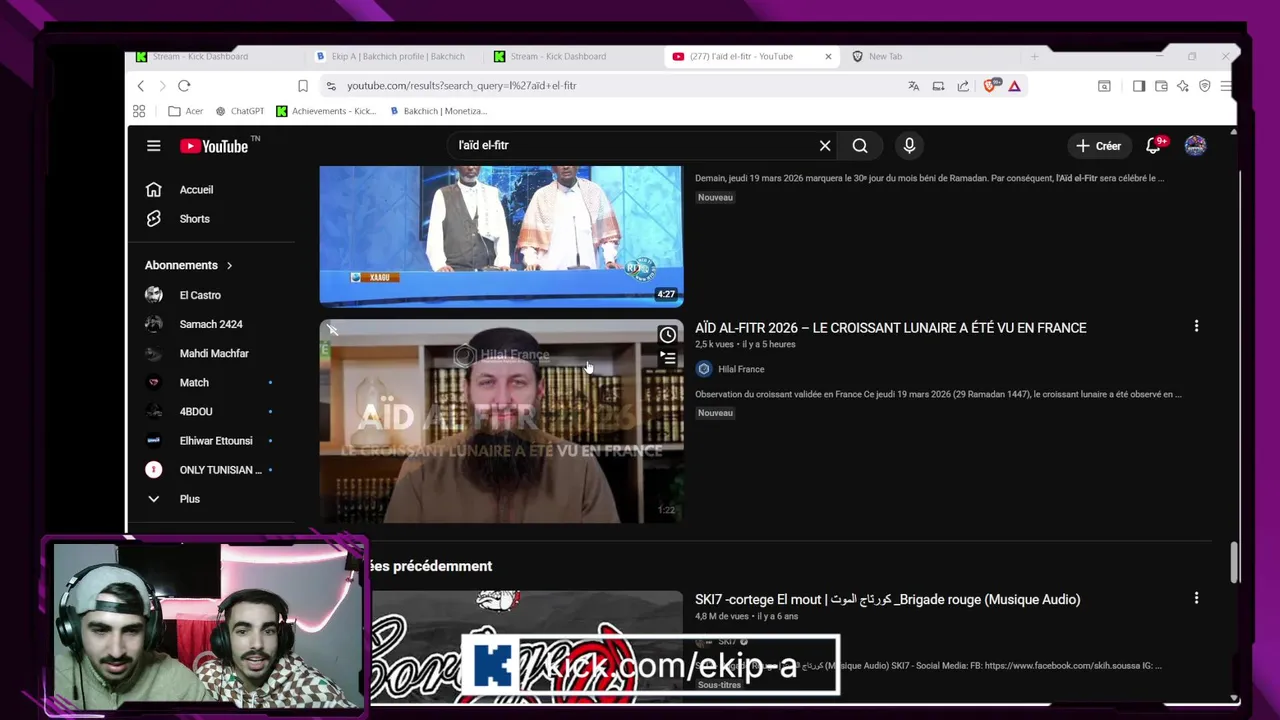Click the Créer button
Screen dimensions: 1280x720
point(1098,146)
